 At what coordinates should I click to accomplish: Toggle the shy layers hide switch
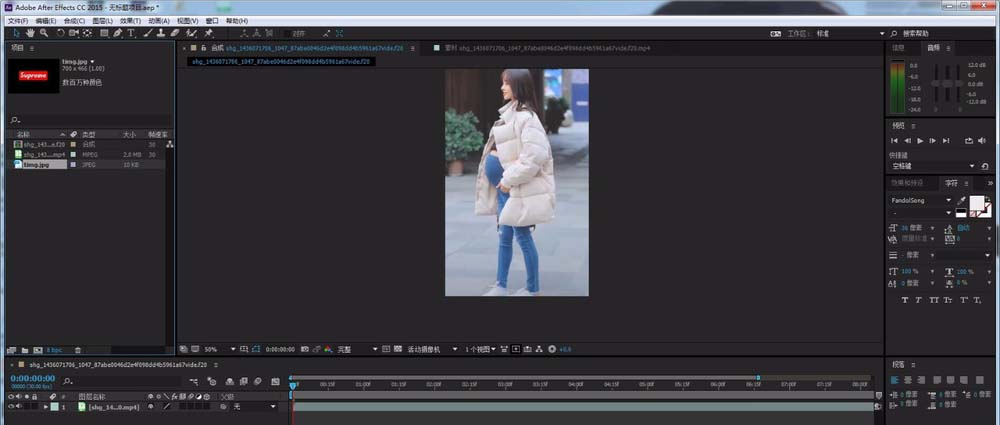pyautogui.click(x=230, y=382)
